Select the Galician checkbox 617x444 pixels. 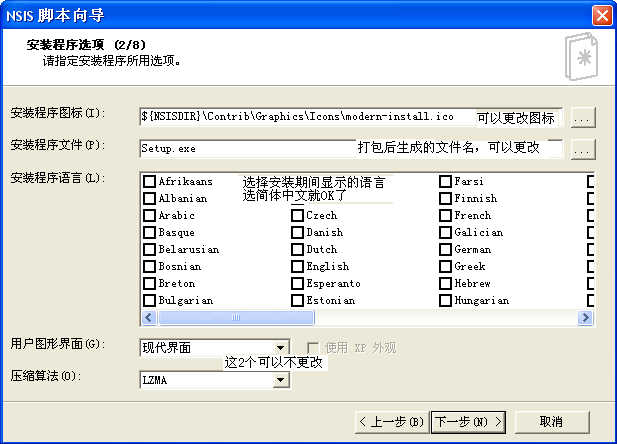[x=445, y=232]
